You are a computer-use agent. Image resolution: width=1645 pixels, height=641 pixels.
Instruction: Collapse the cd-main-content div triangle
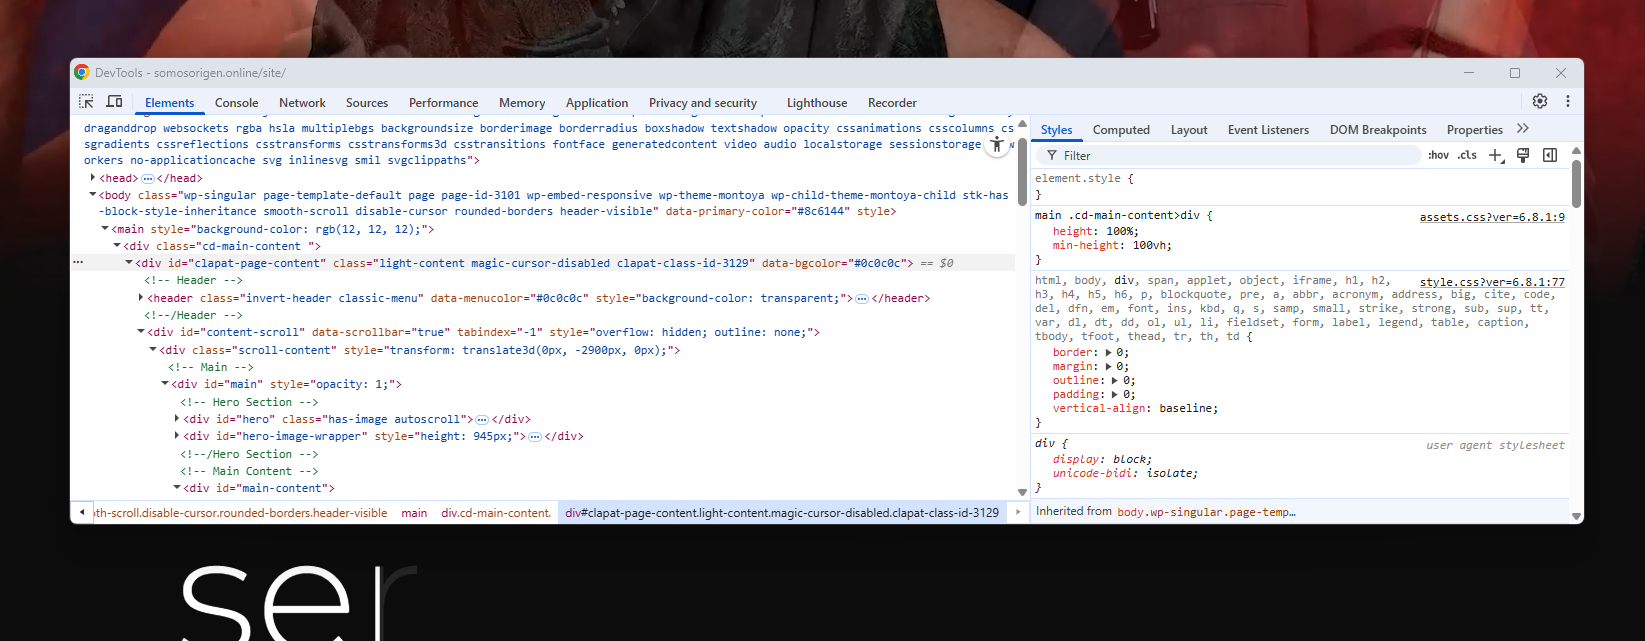(x=117, y=246)
